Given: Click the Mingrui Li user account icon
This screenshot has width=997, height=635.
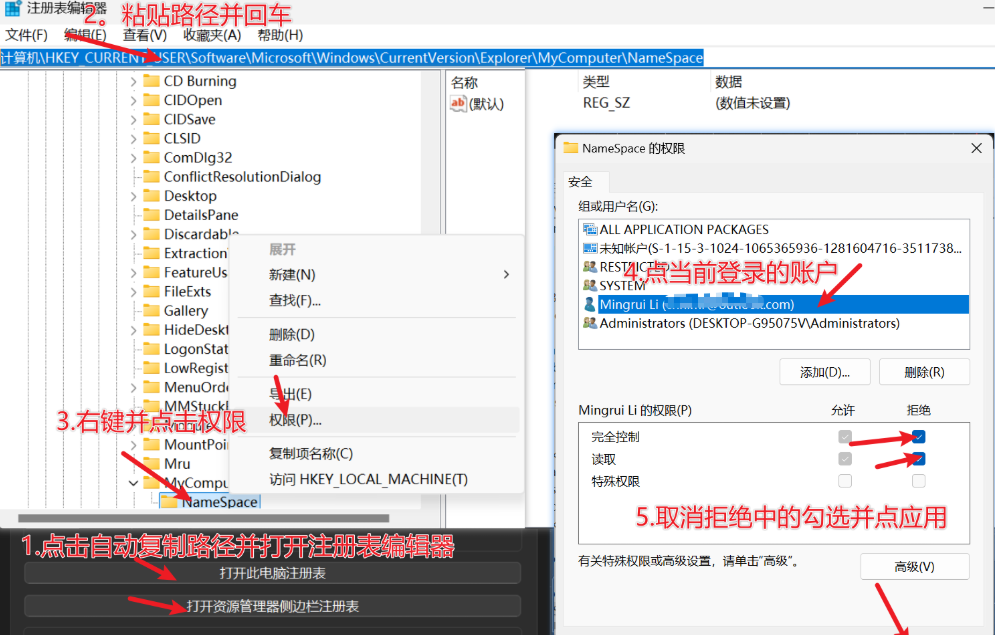Looking at the screenshot, I should (x=592, y=304).
